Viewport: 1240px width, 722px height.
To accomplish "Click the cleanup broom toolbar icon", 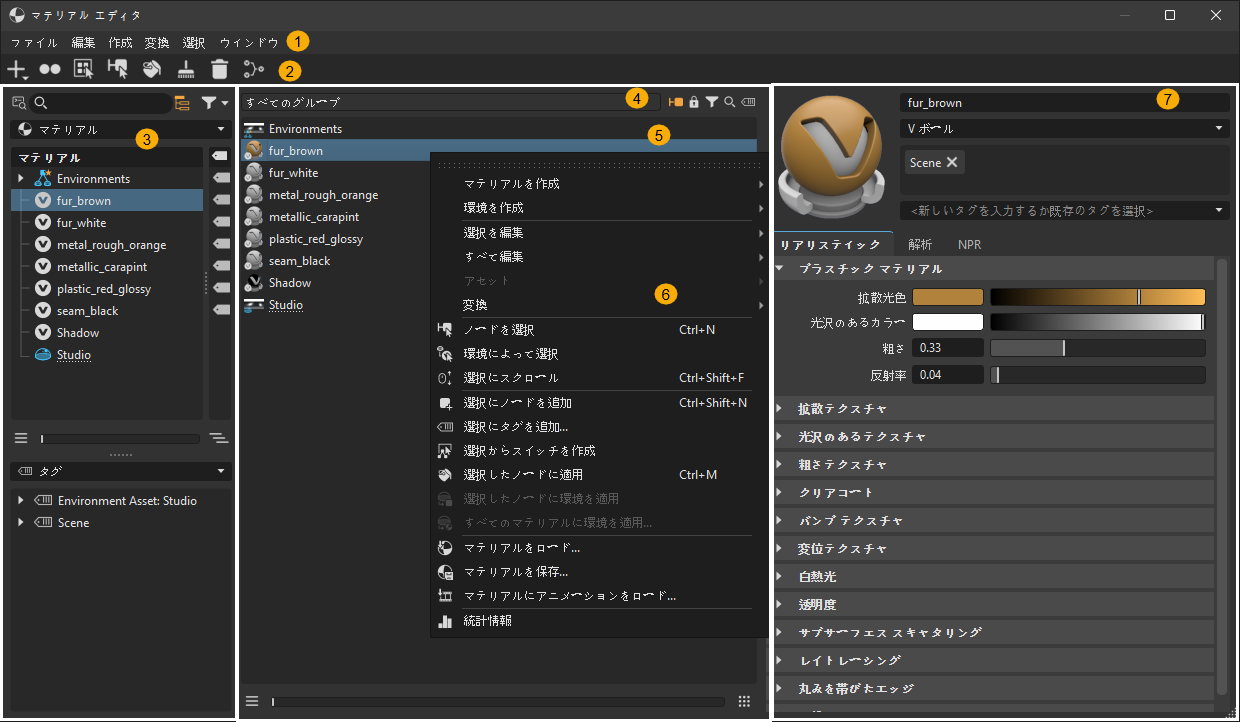I will click(186, 70).
